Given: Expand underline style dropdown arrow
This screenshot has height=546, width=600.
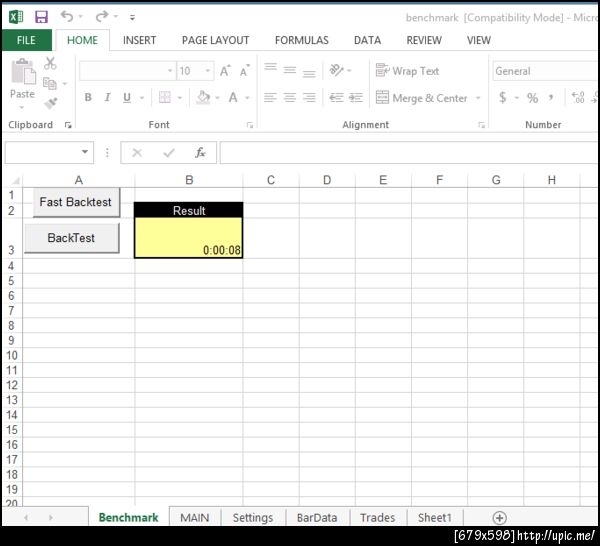Looking at the screenshot, I should pos(142,98).
